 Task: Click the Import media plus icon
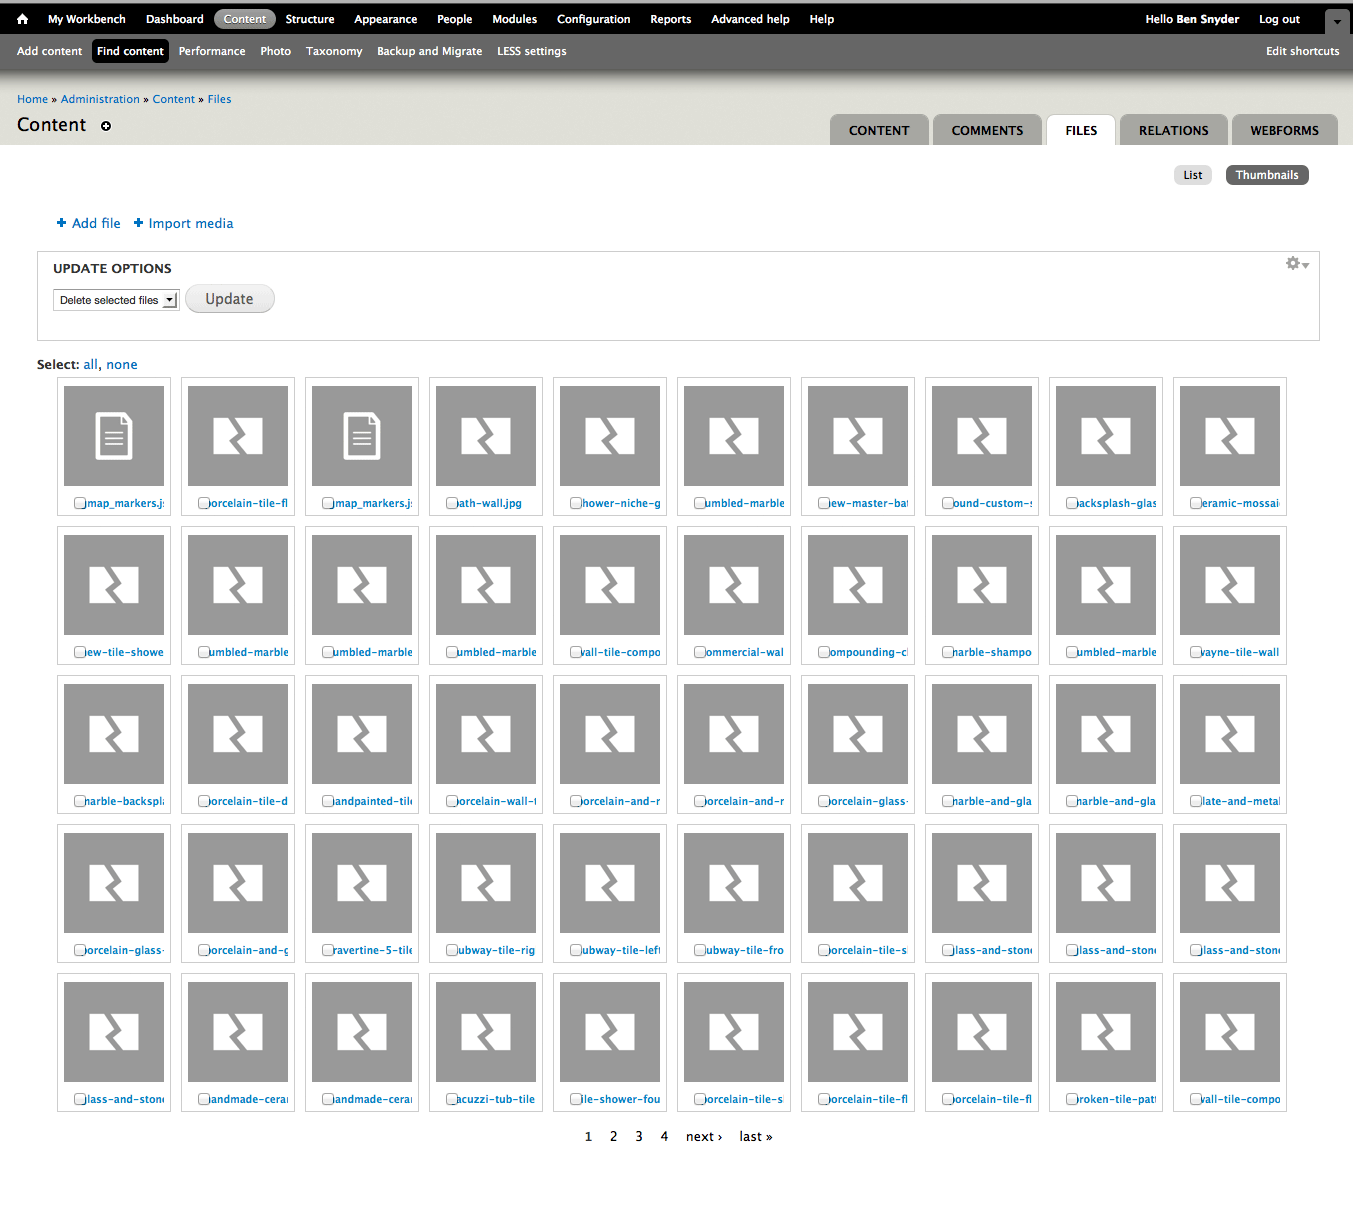point(140,223)
